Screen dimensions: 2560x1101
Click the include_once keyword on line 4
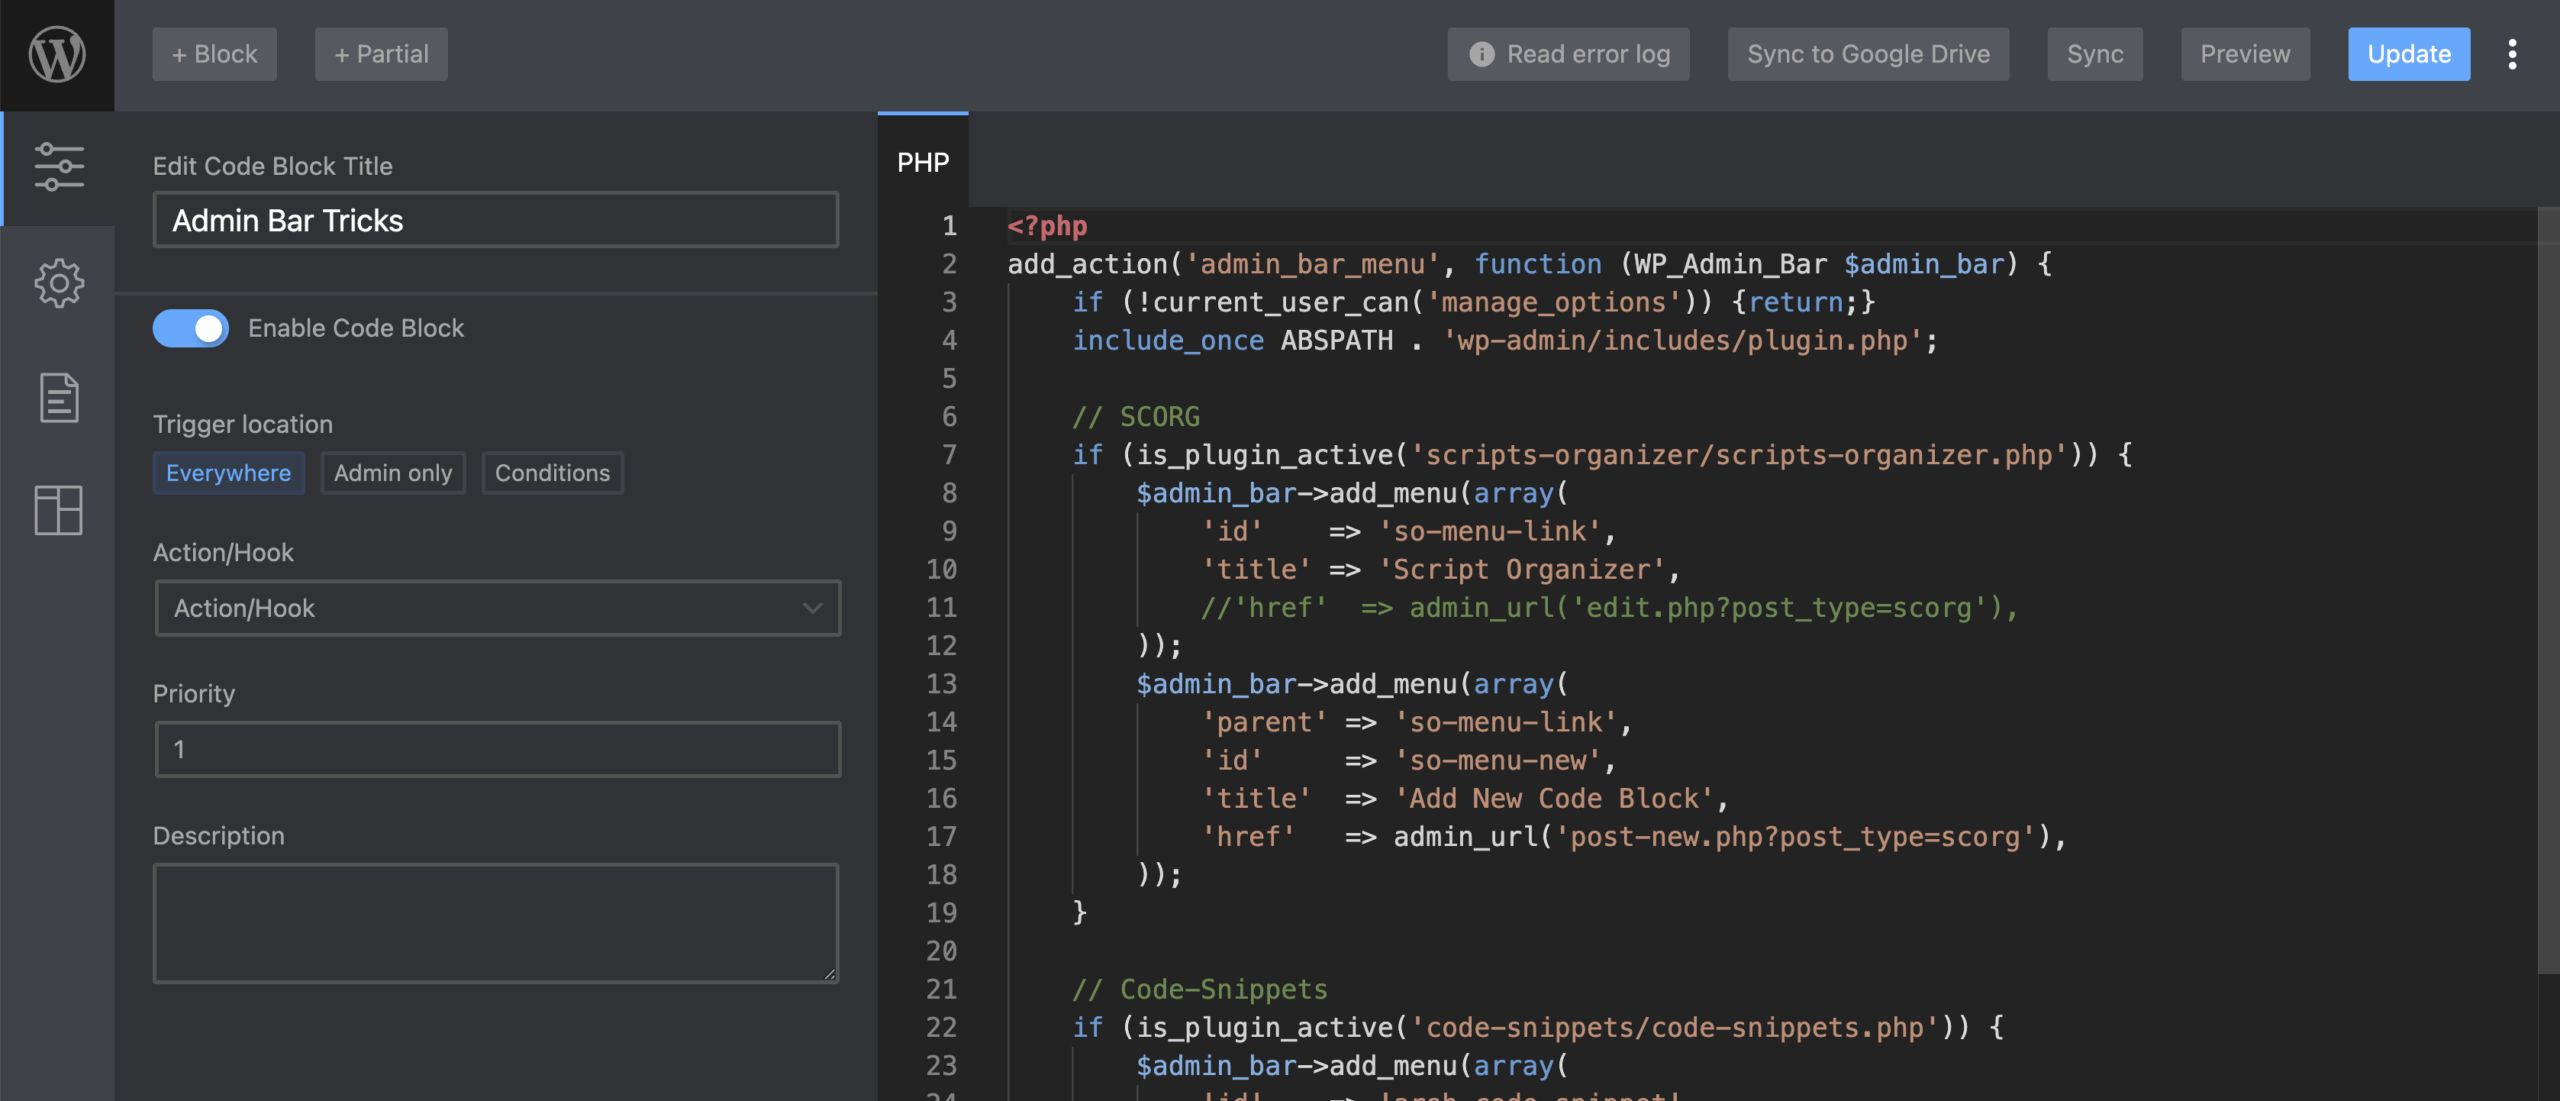[1168, 341]
